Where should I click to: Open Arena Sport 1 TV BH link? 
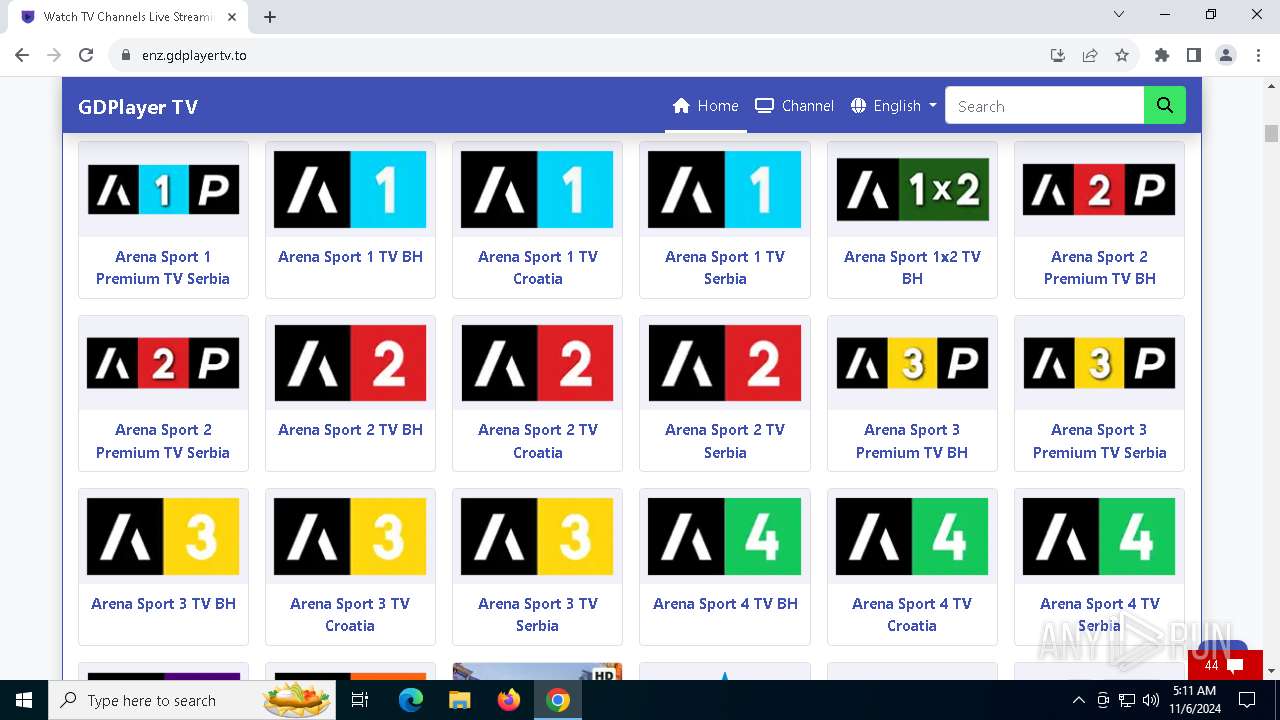350,257
